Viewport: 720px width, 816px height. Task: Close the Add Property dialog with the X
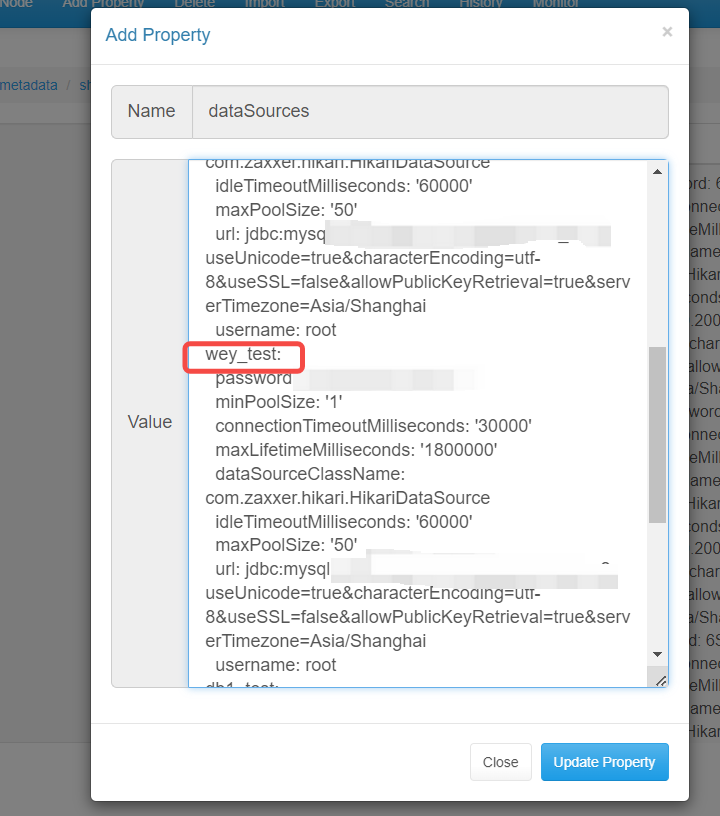click(x=667, y=32)
